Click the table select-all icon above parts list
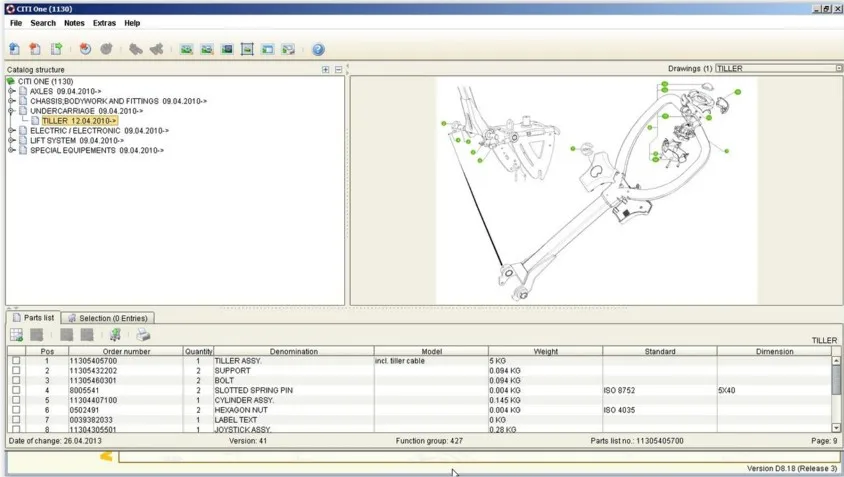Viewport: 844px width, 477px height. (x=16, y=335)
